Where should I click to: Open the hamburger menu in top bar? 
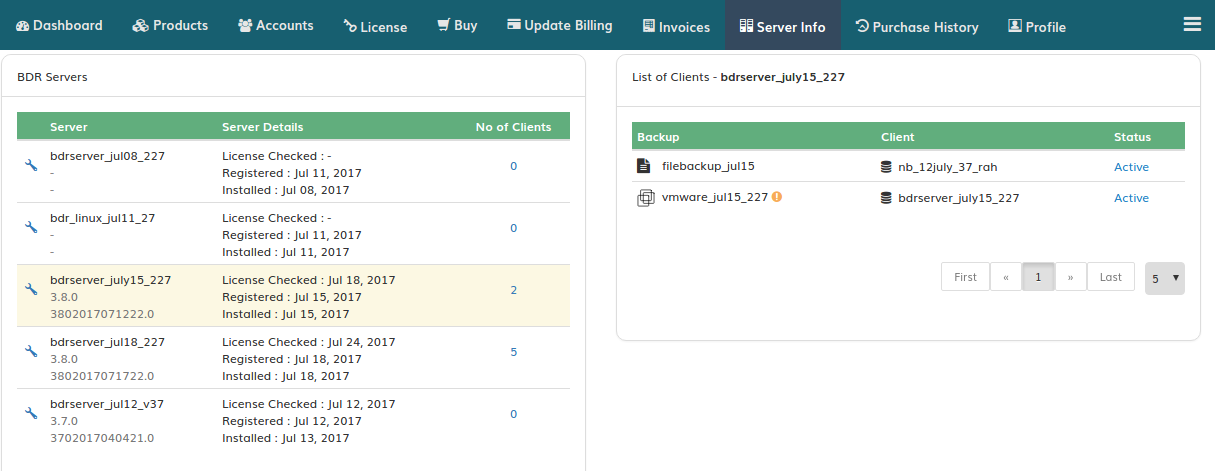[1192, 24]
